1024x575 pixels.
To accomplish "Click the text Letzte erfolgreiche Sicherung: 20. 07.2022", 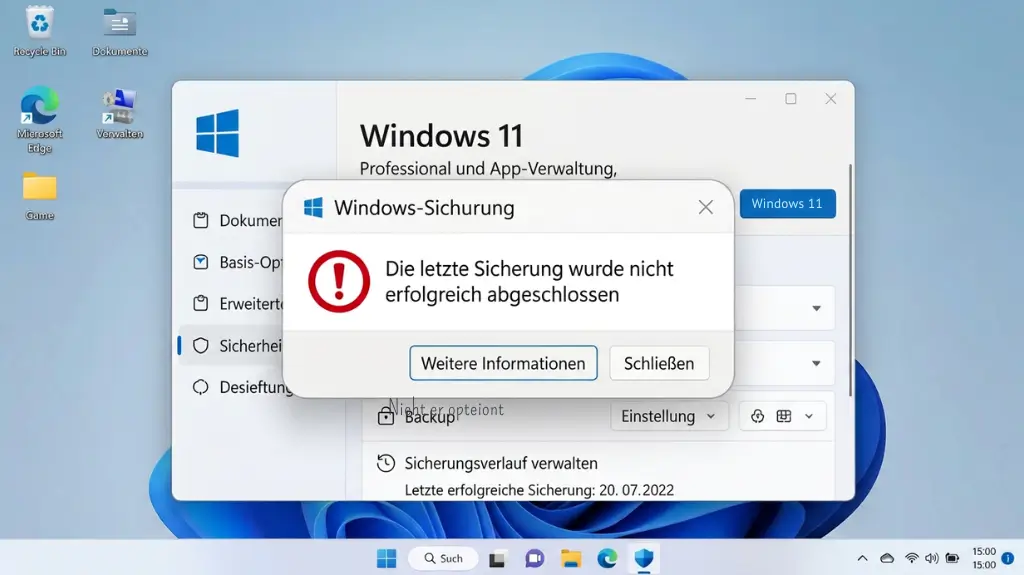I will (539, 490).
